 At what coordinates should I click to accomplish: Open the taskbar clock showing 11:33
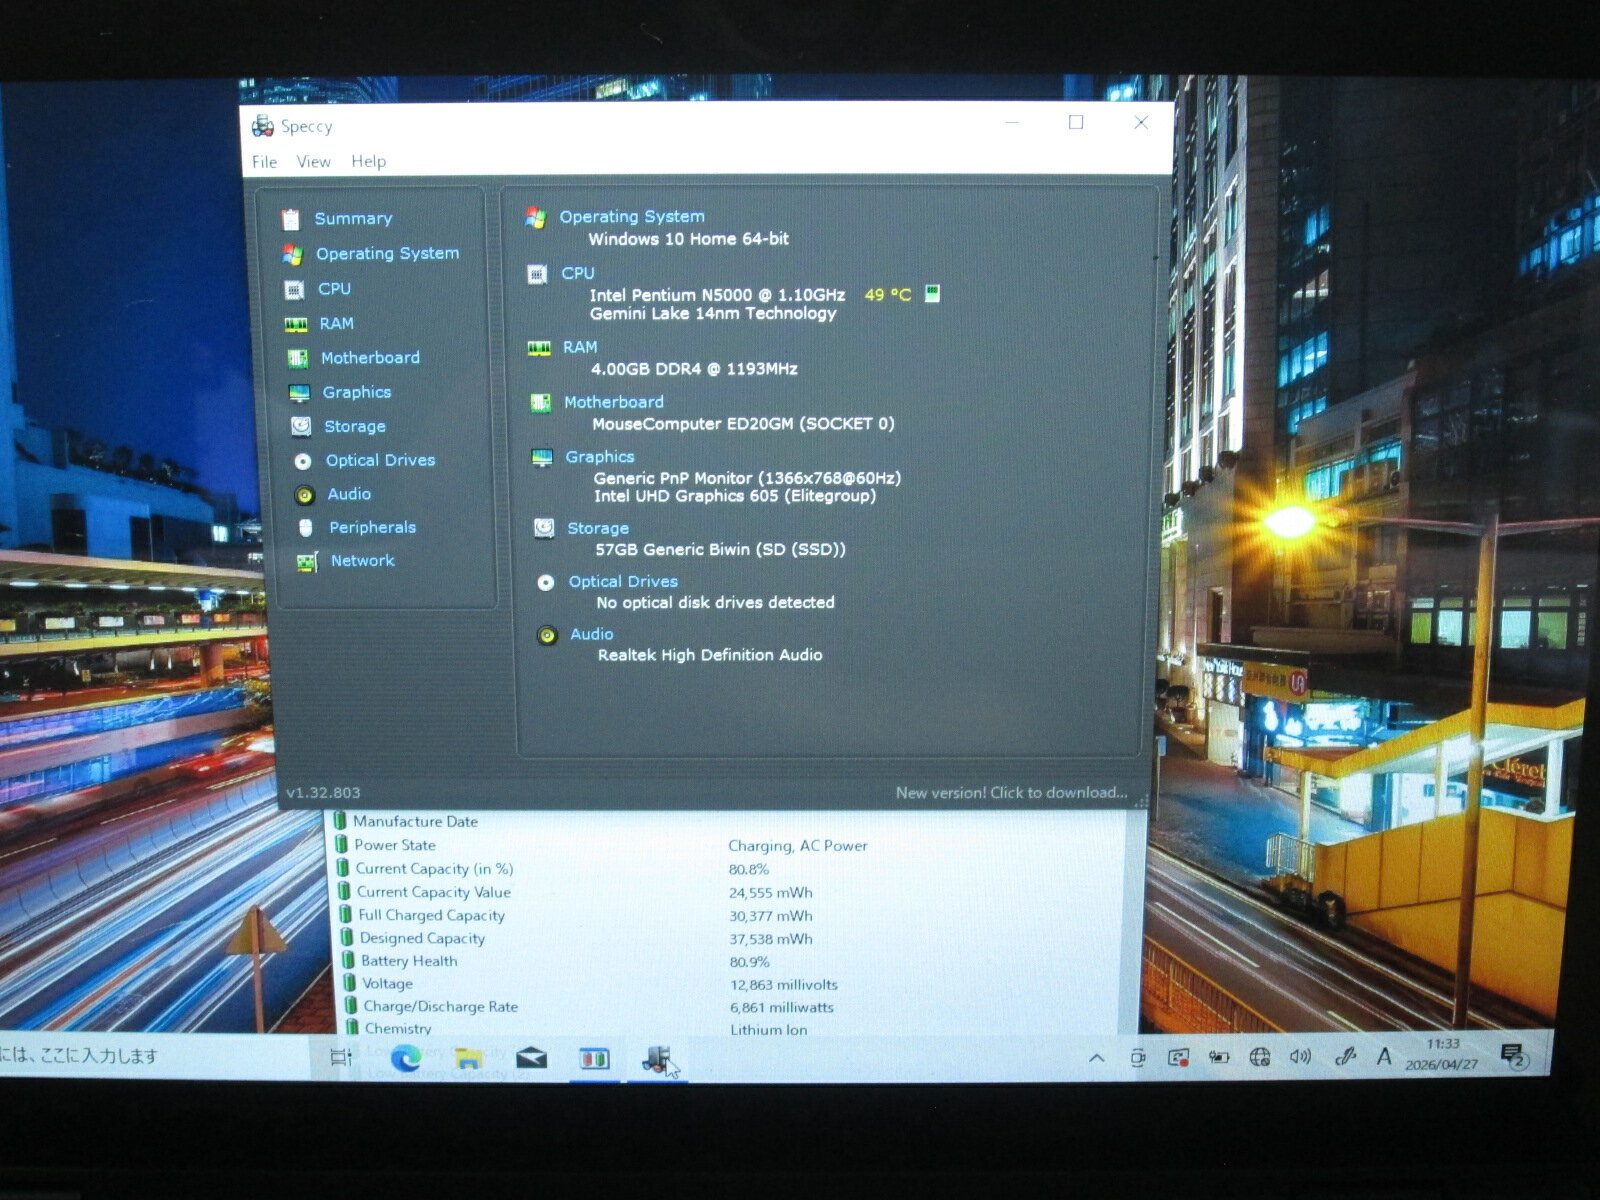(1442, 1054)
